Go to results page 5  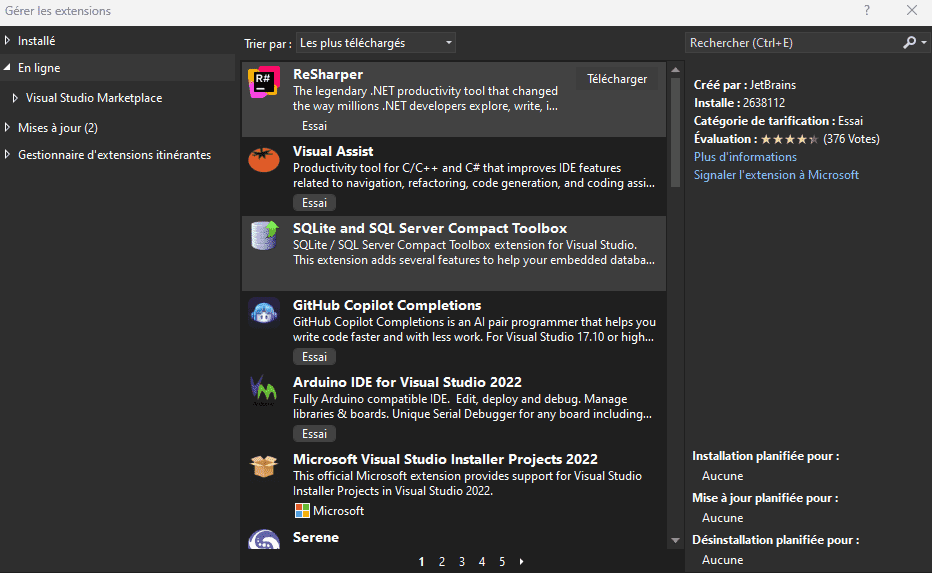(502, 562)
